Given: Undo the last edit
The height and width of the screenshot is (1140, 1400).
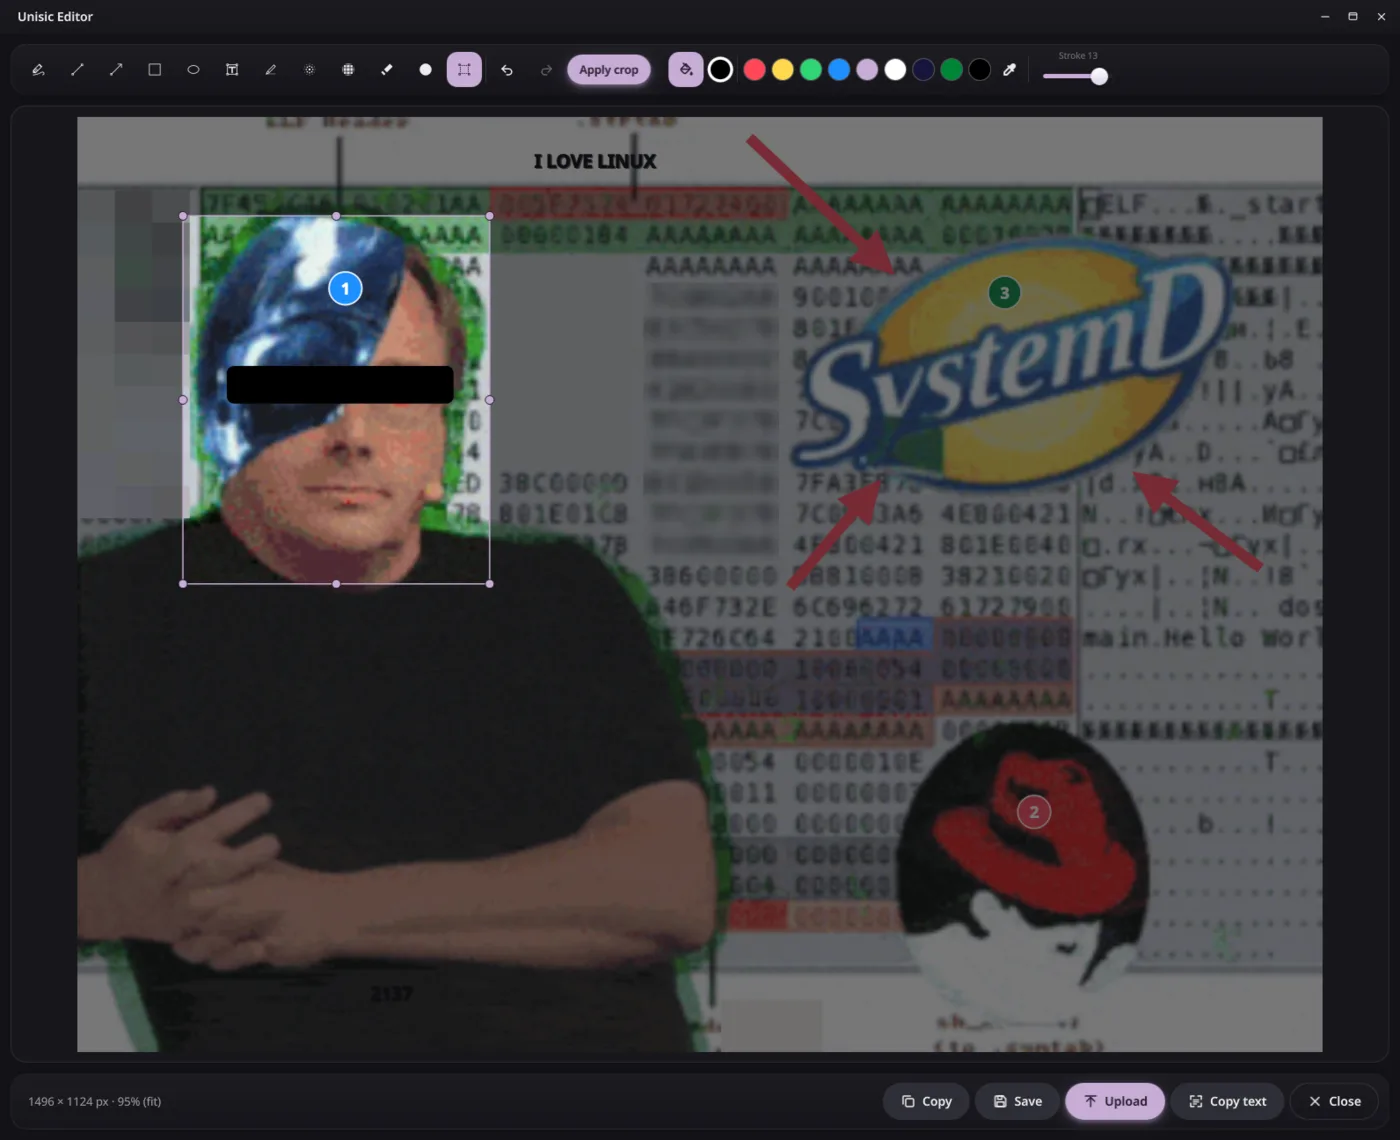Looking at the screenshot, I should 507,70.
